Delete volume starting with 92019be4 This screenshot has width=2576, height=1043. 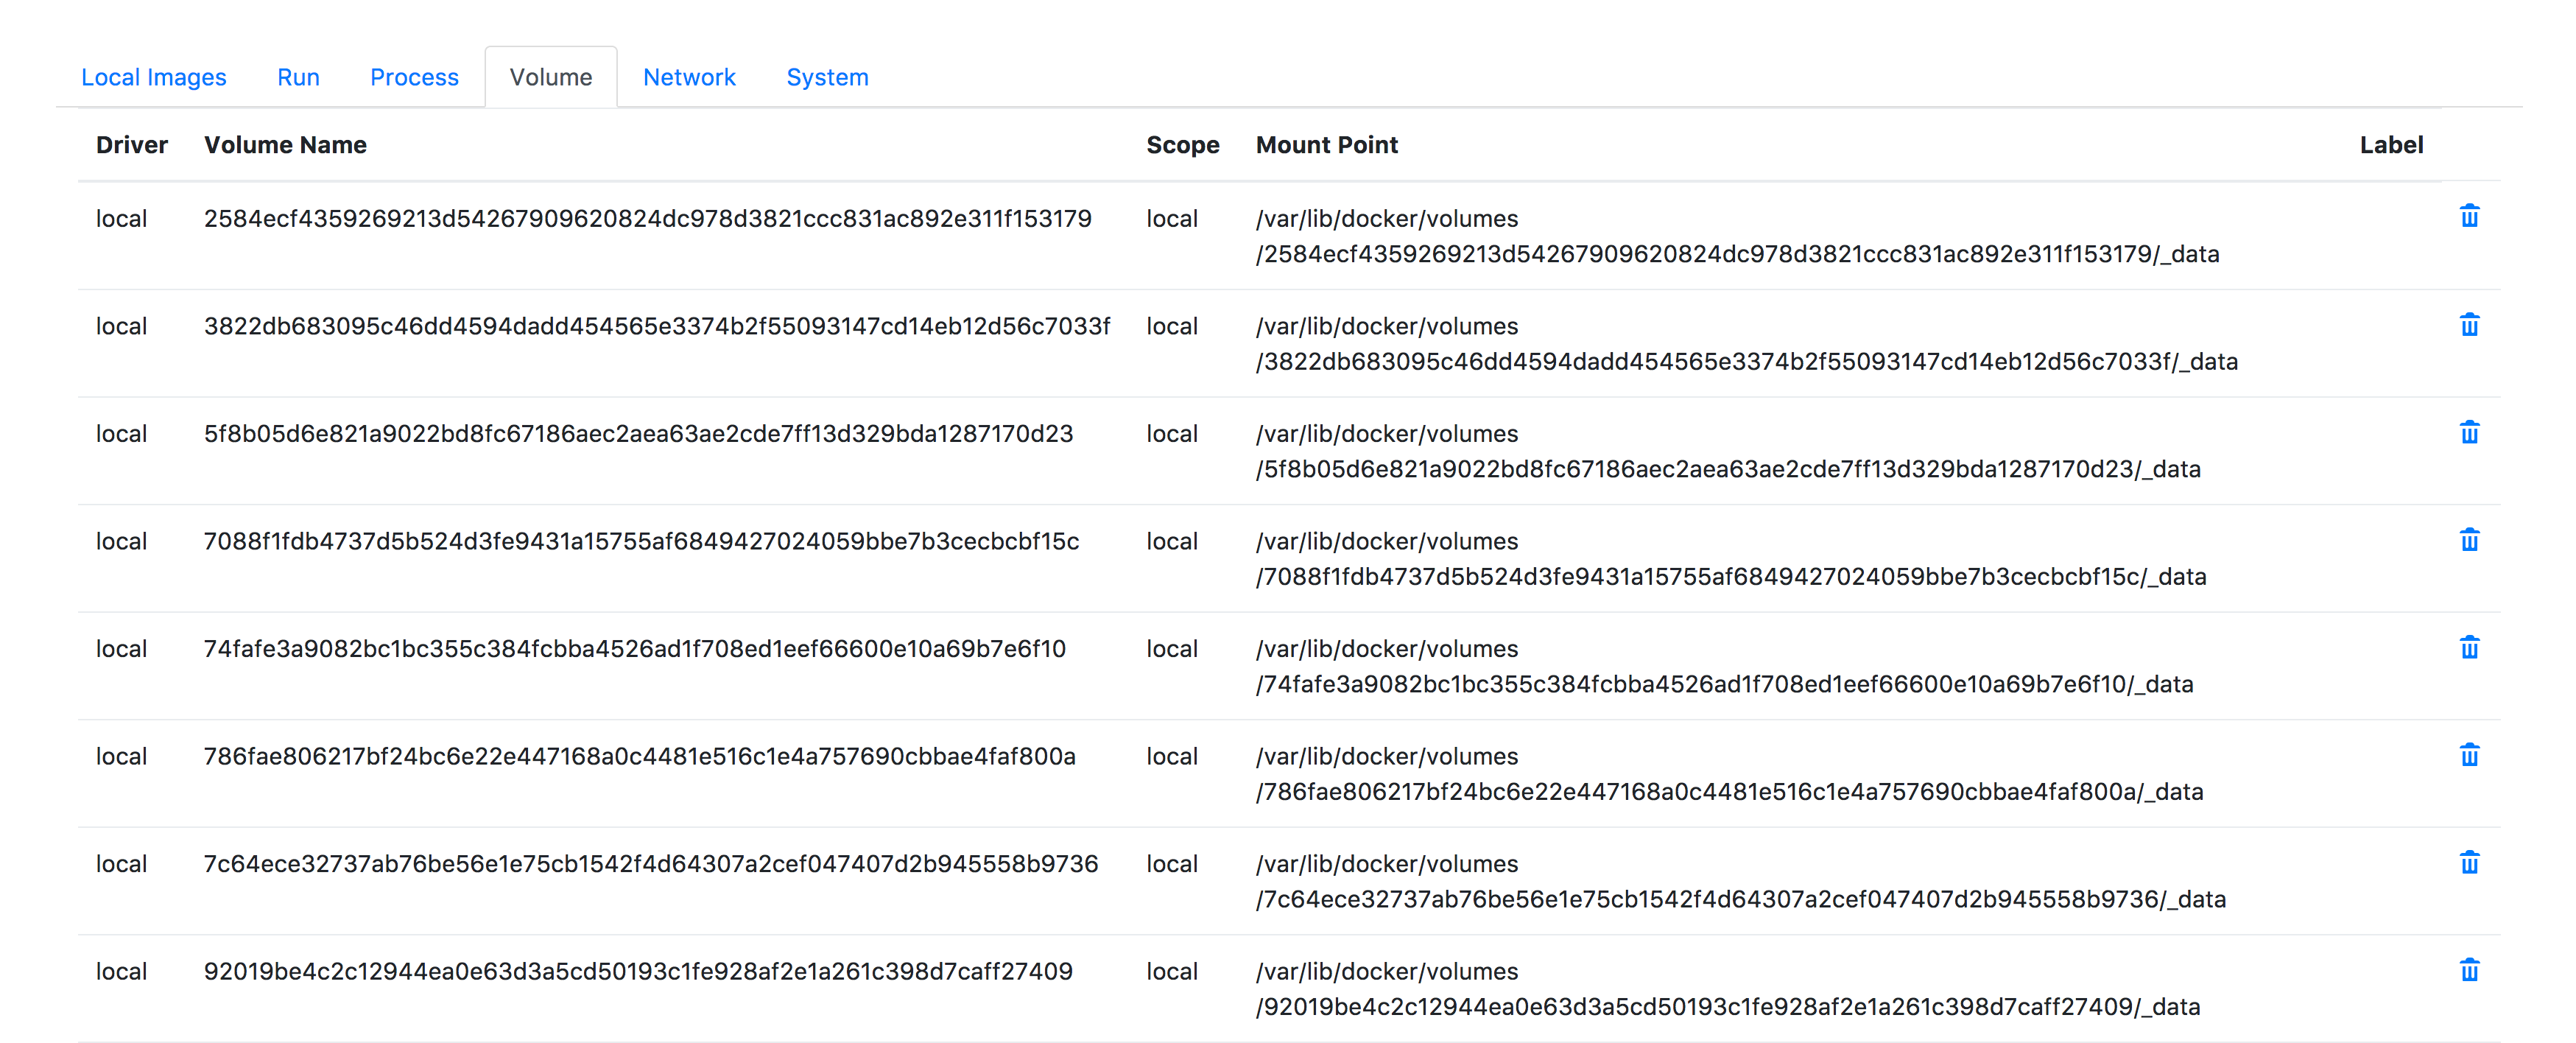tap(2468, 970)
